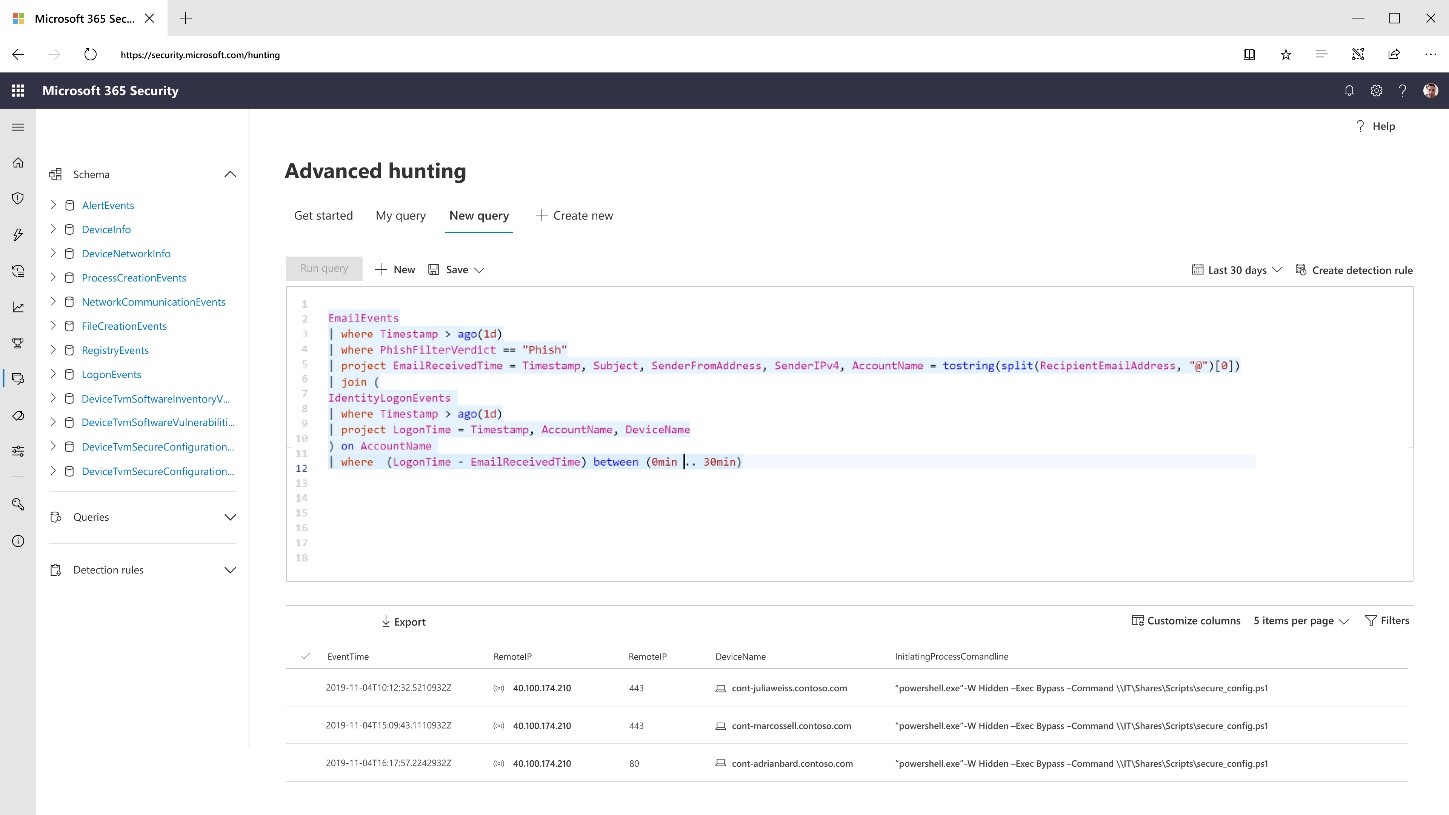Select the Secure Score trophy icon
The height and width of the screenshot is (815, 1449).
coord(17,342)
